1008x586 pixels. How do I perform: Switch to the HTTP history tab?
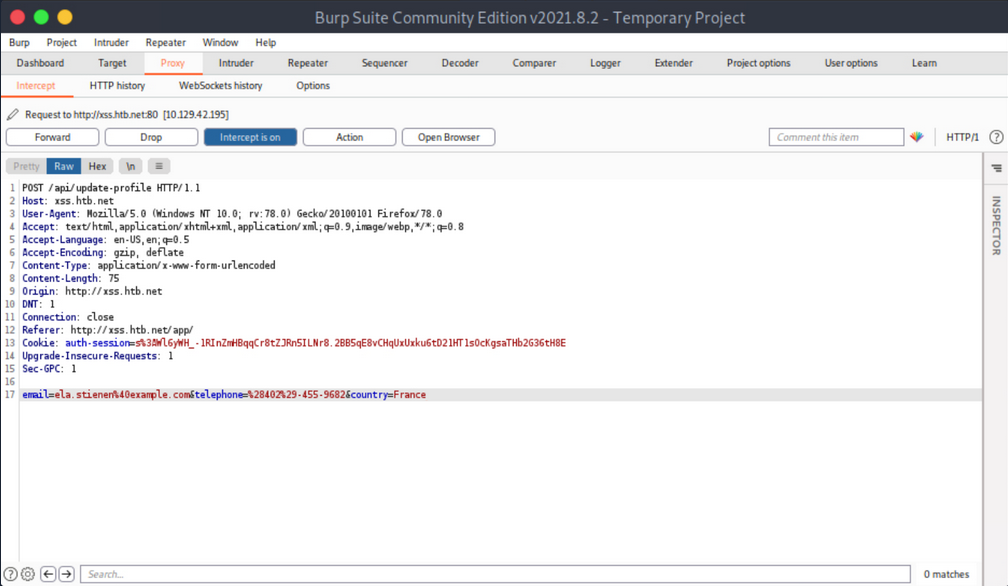coord(117,86)
